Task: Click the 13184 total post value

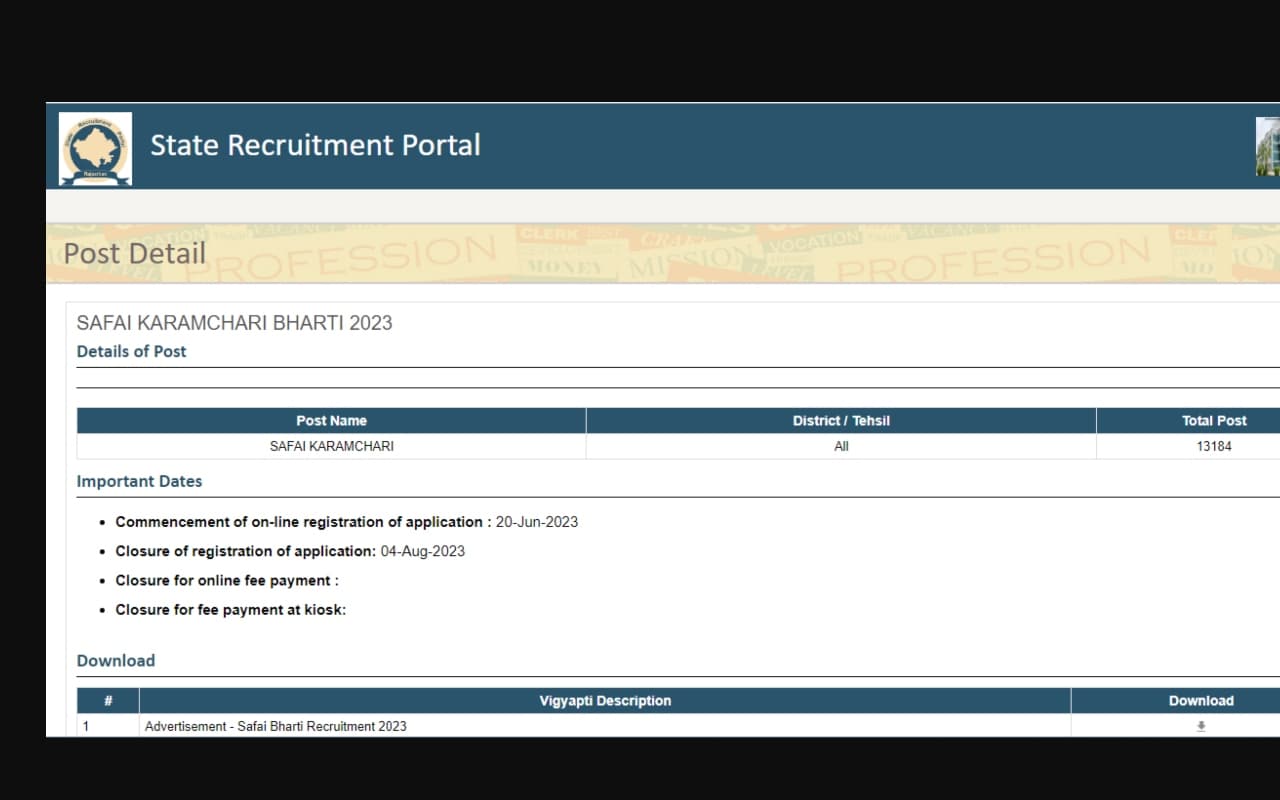Action: 1214,446
